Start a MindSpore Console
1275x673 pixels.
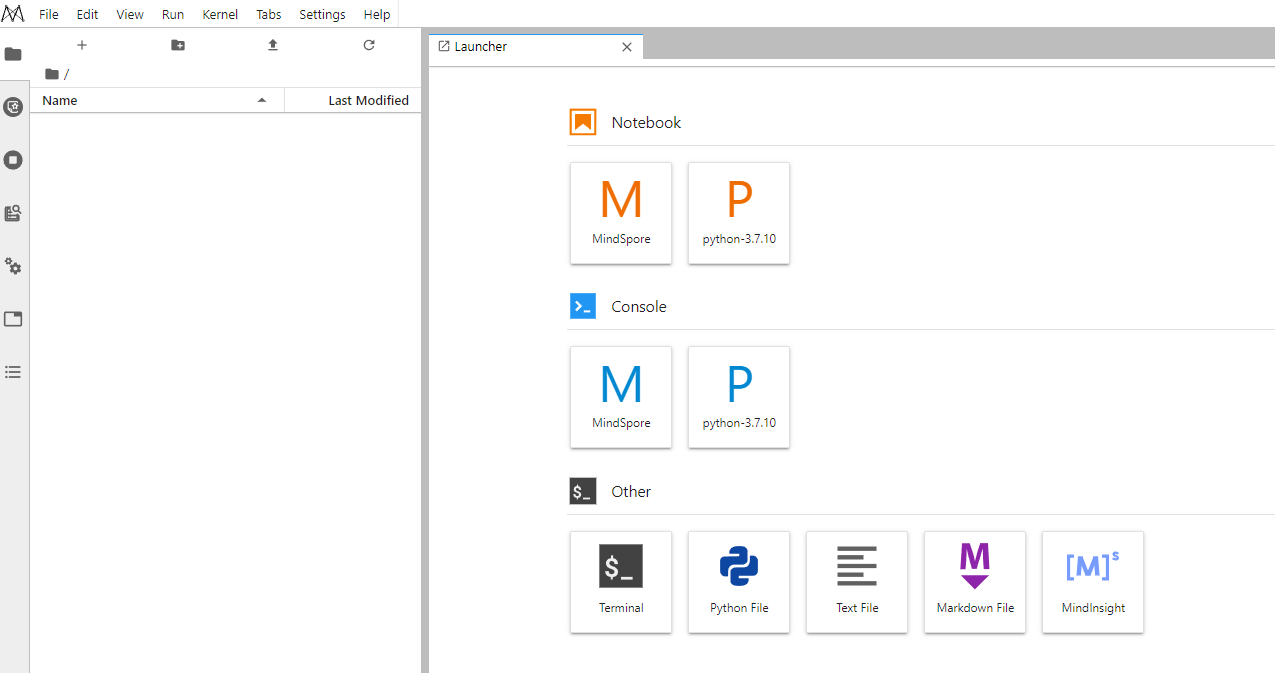[x=621, y=397]
